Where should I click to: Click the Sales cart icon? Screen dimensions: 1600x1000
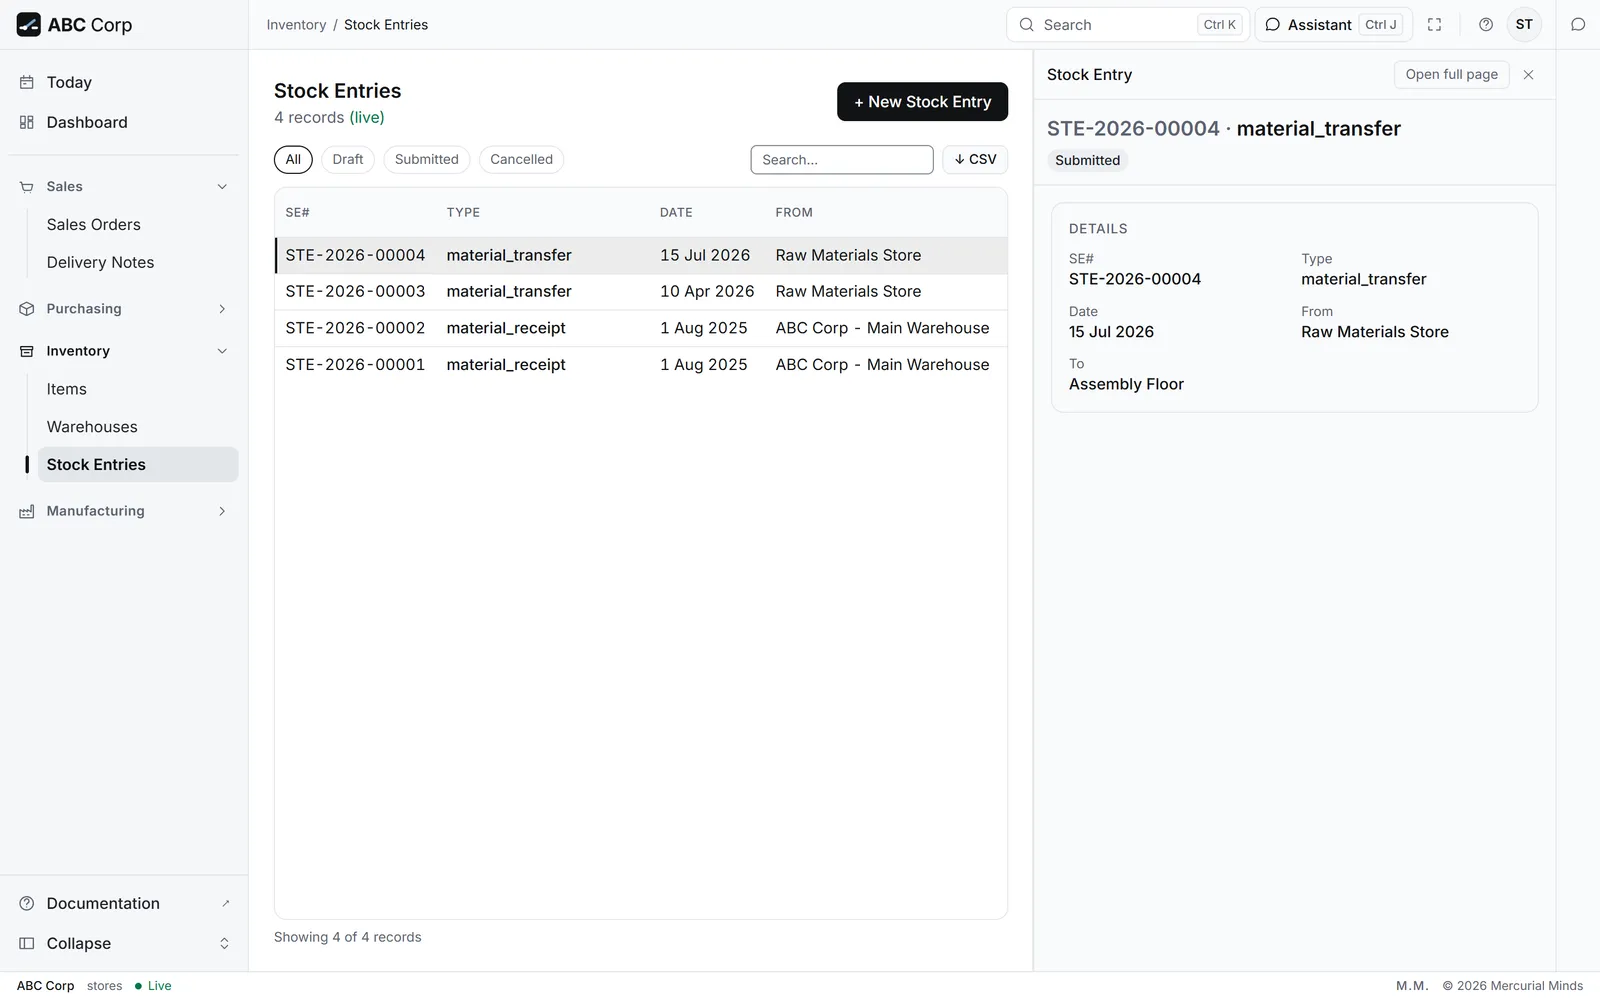coord(27,187)
